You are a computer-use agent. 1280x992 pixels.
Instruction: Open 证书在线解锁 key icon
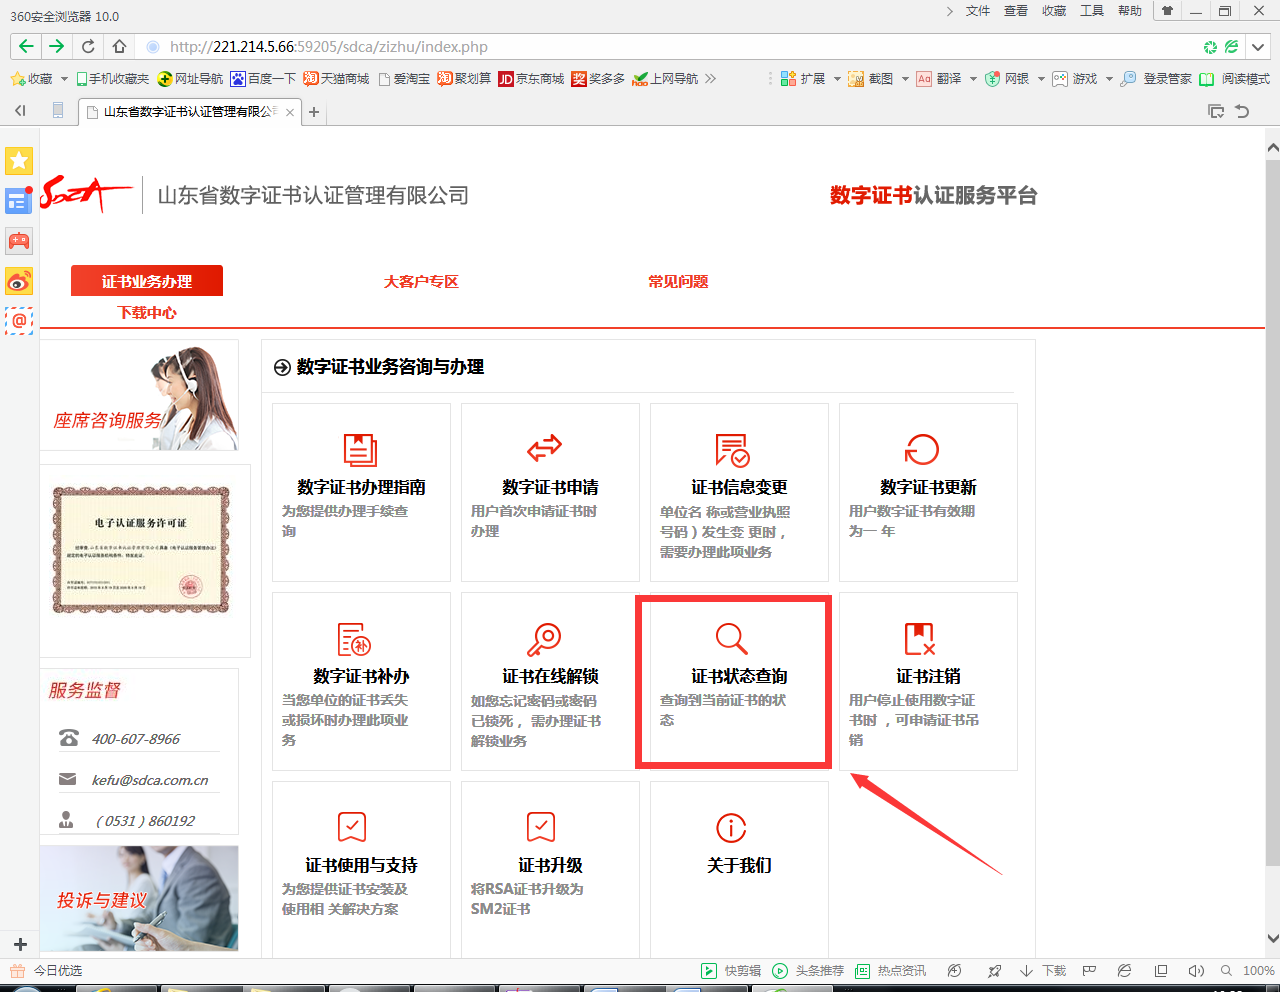[544, 639]
